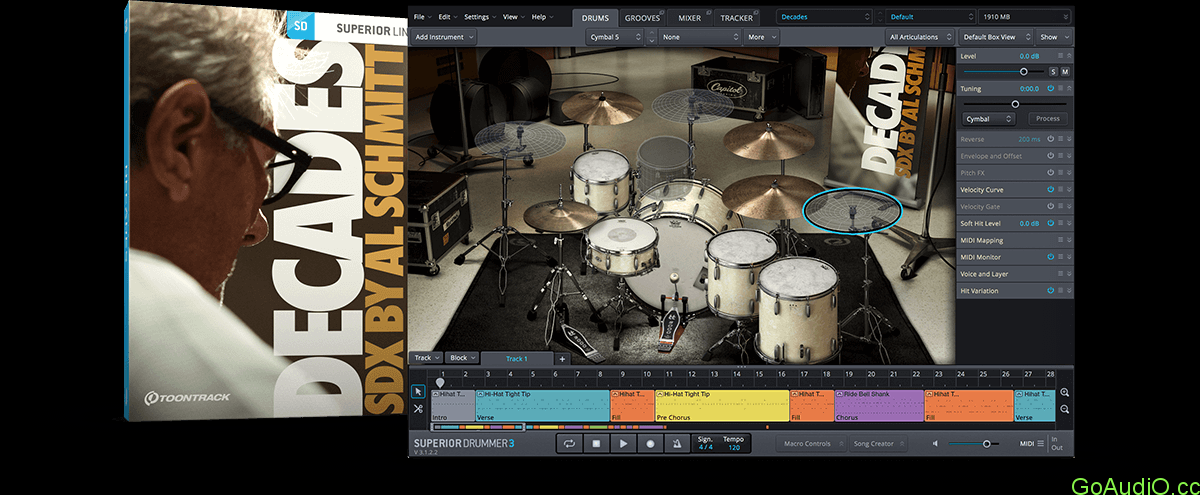Open the Cymbal 5 instrument selector

click(615, 37)
